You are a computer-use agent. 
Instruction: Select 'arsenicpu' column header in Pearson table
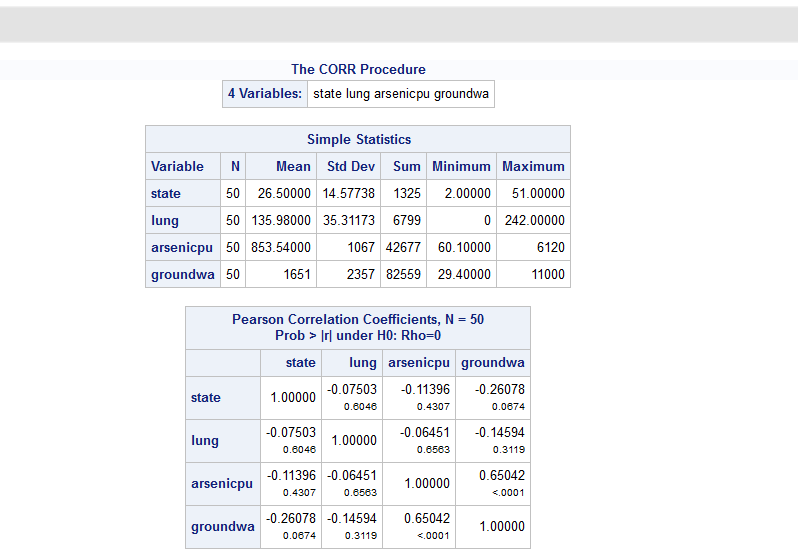[x=419, y=363]
